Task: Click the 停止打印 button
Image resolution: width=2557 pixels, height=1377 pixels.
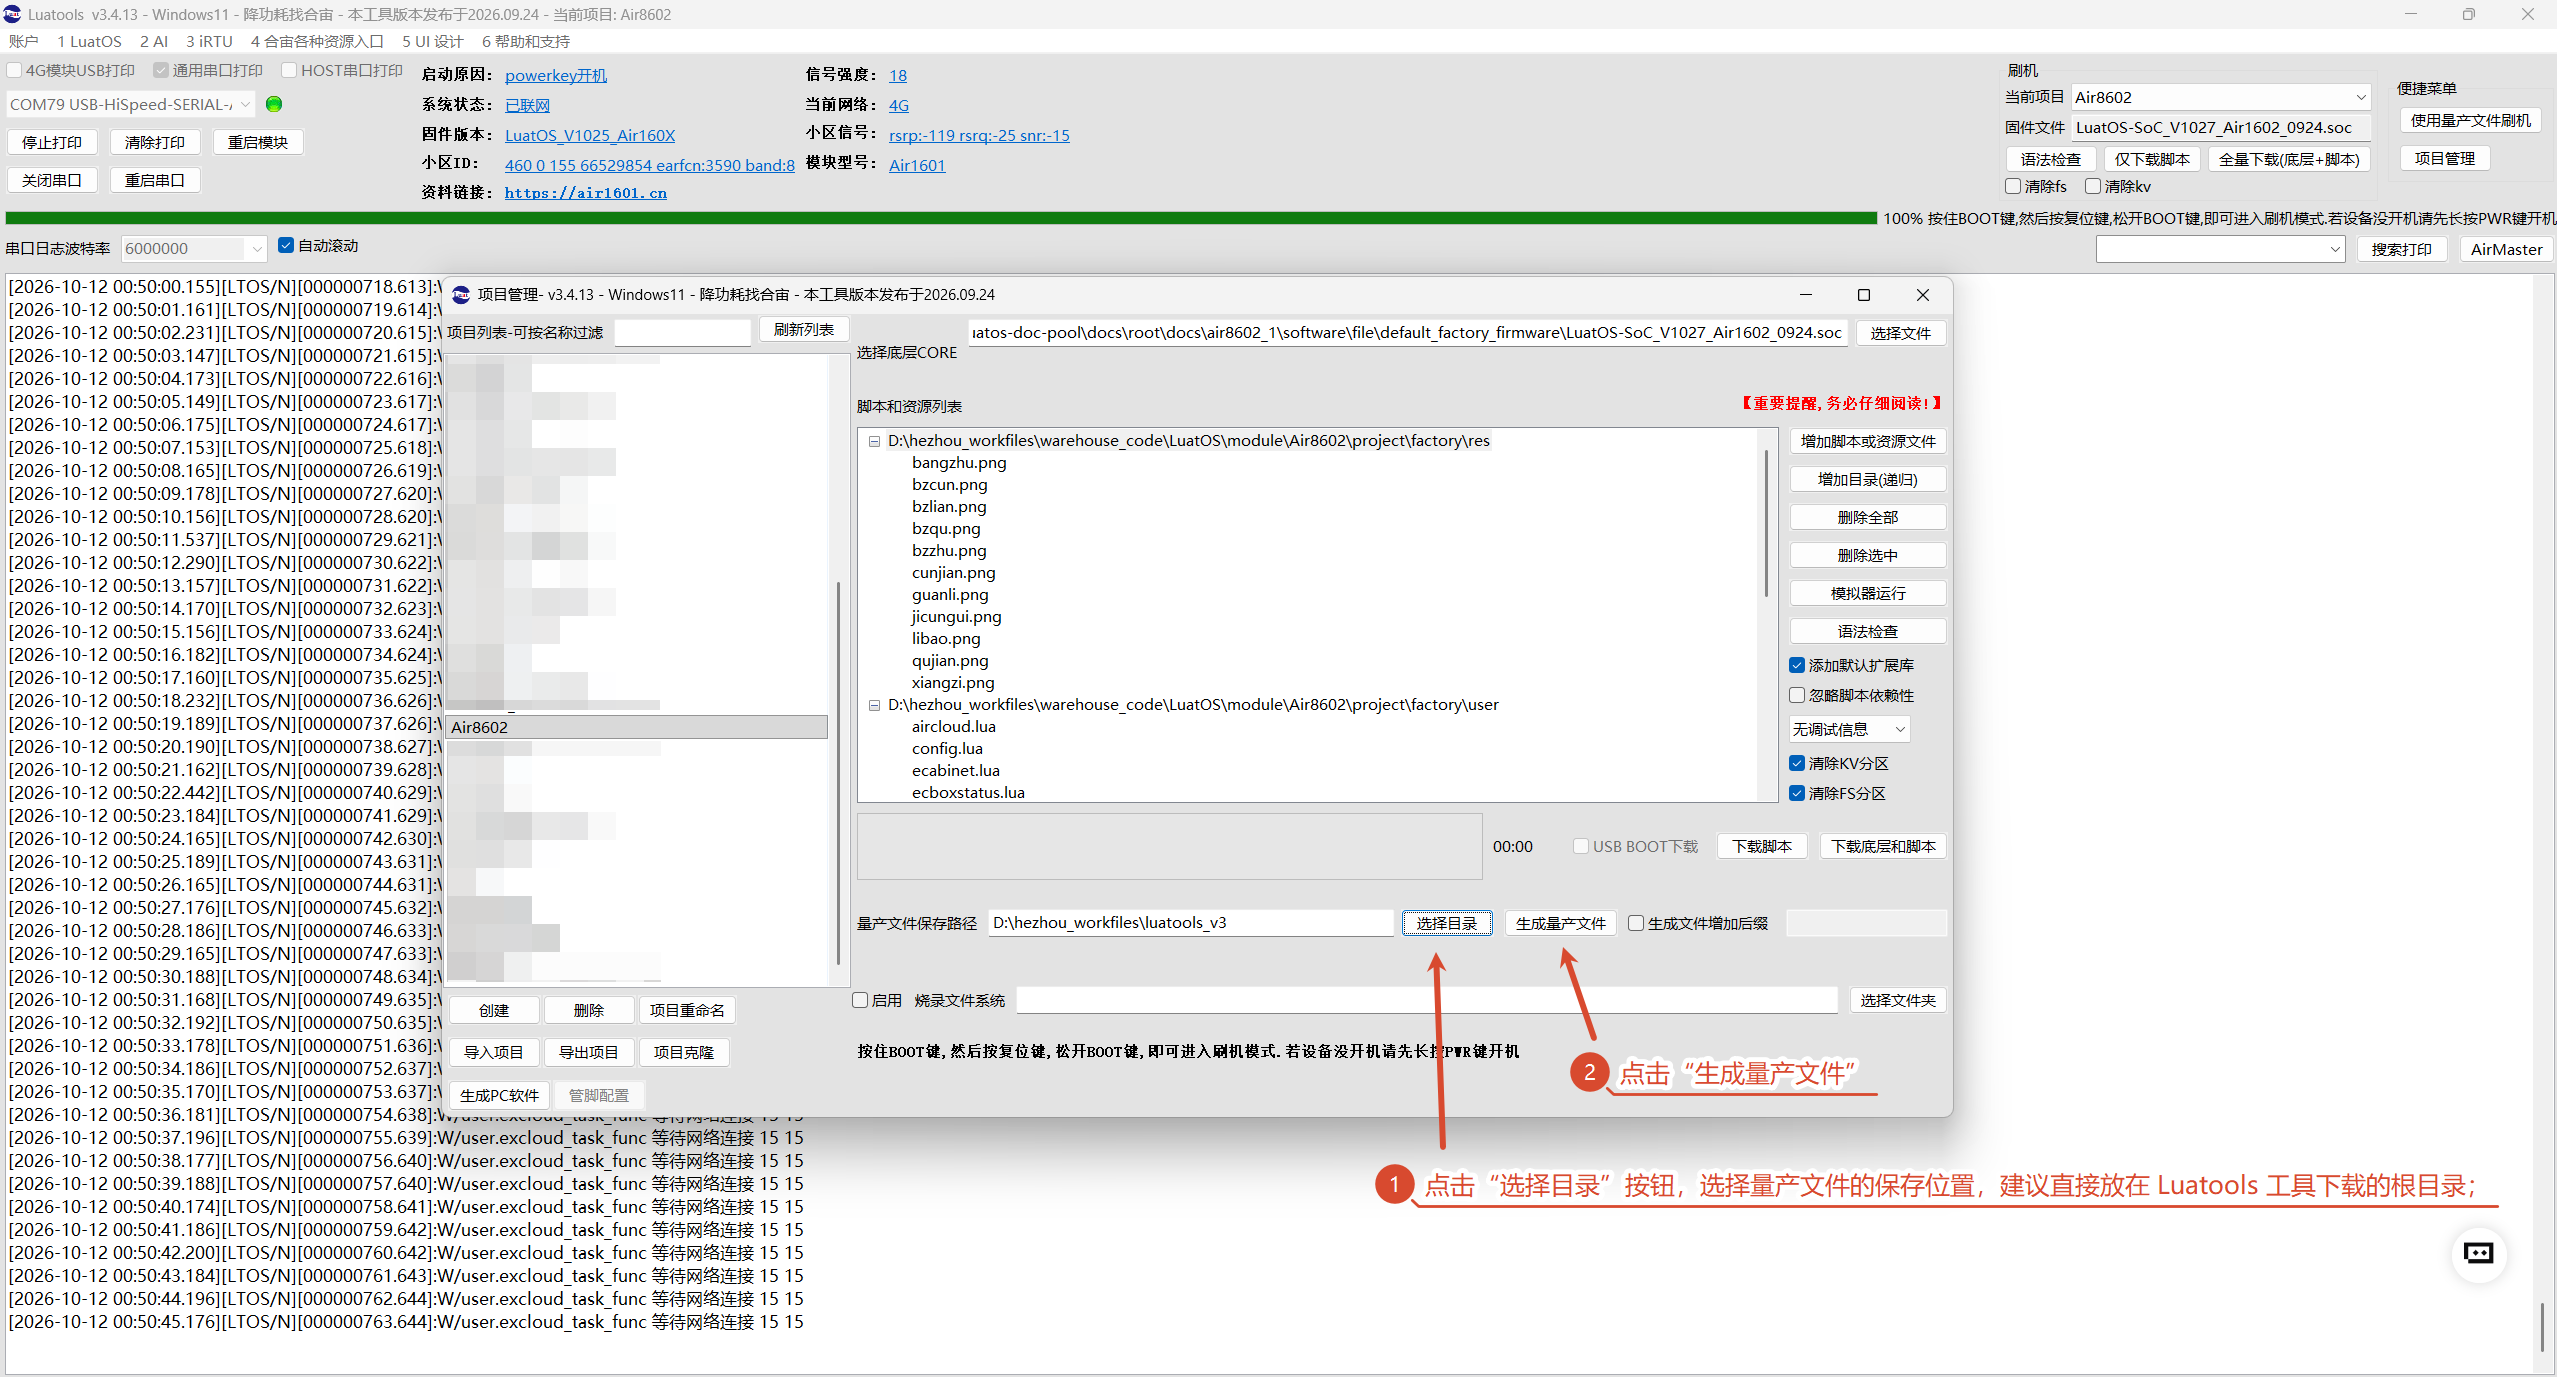Action: click(52, 142)
